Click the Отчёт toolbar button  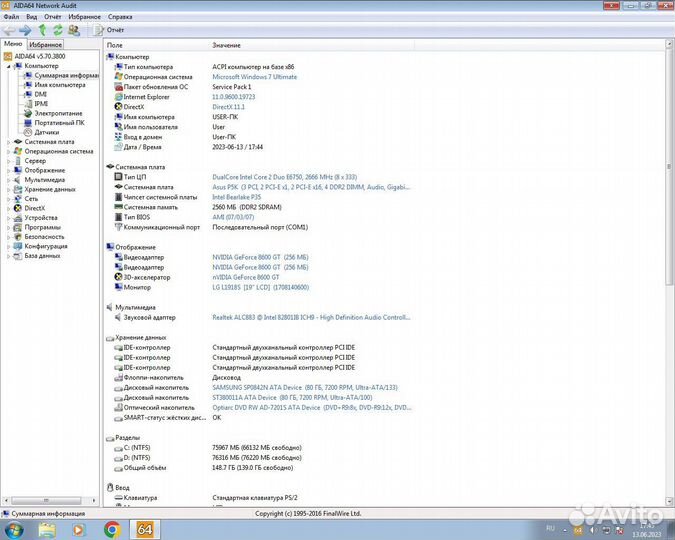(x=108, y=30)
